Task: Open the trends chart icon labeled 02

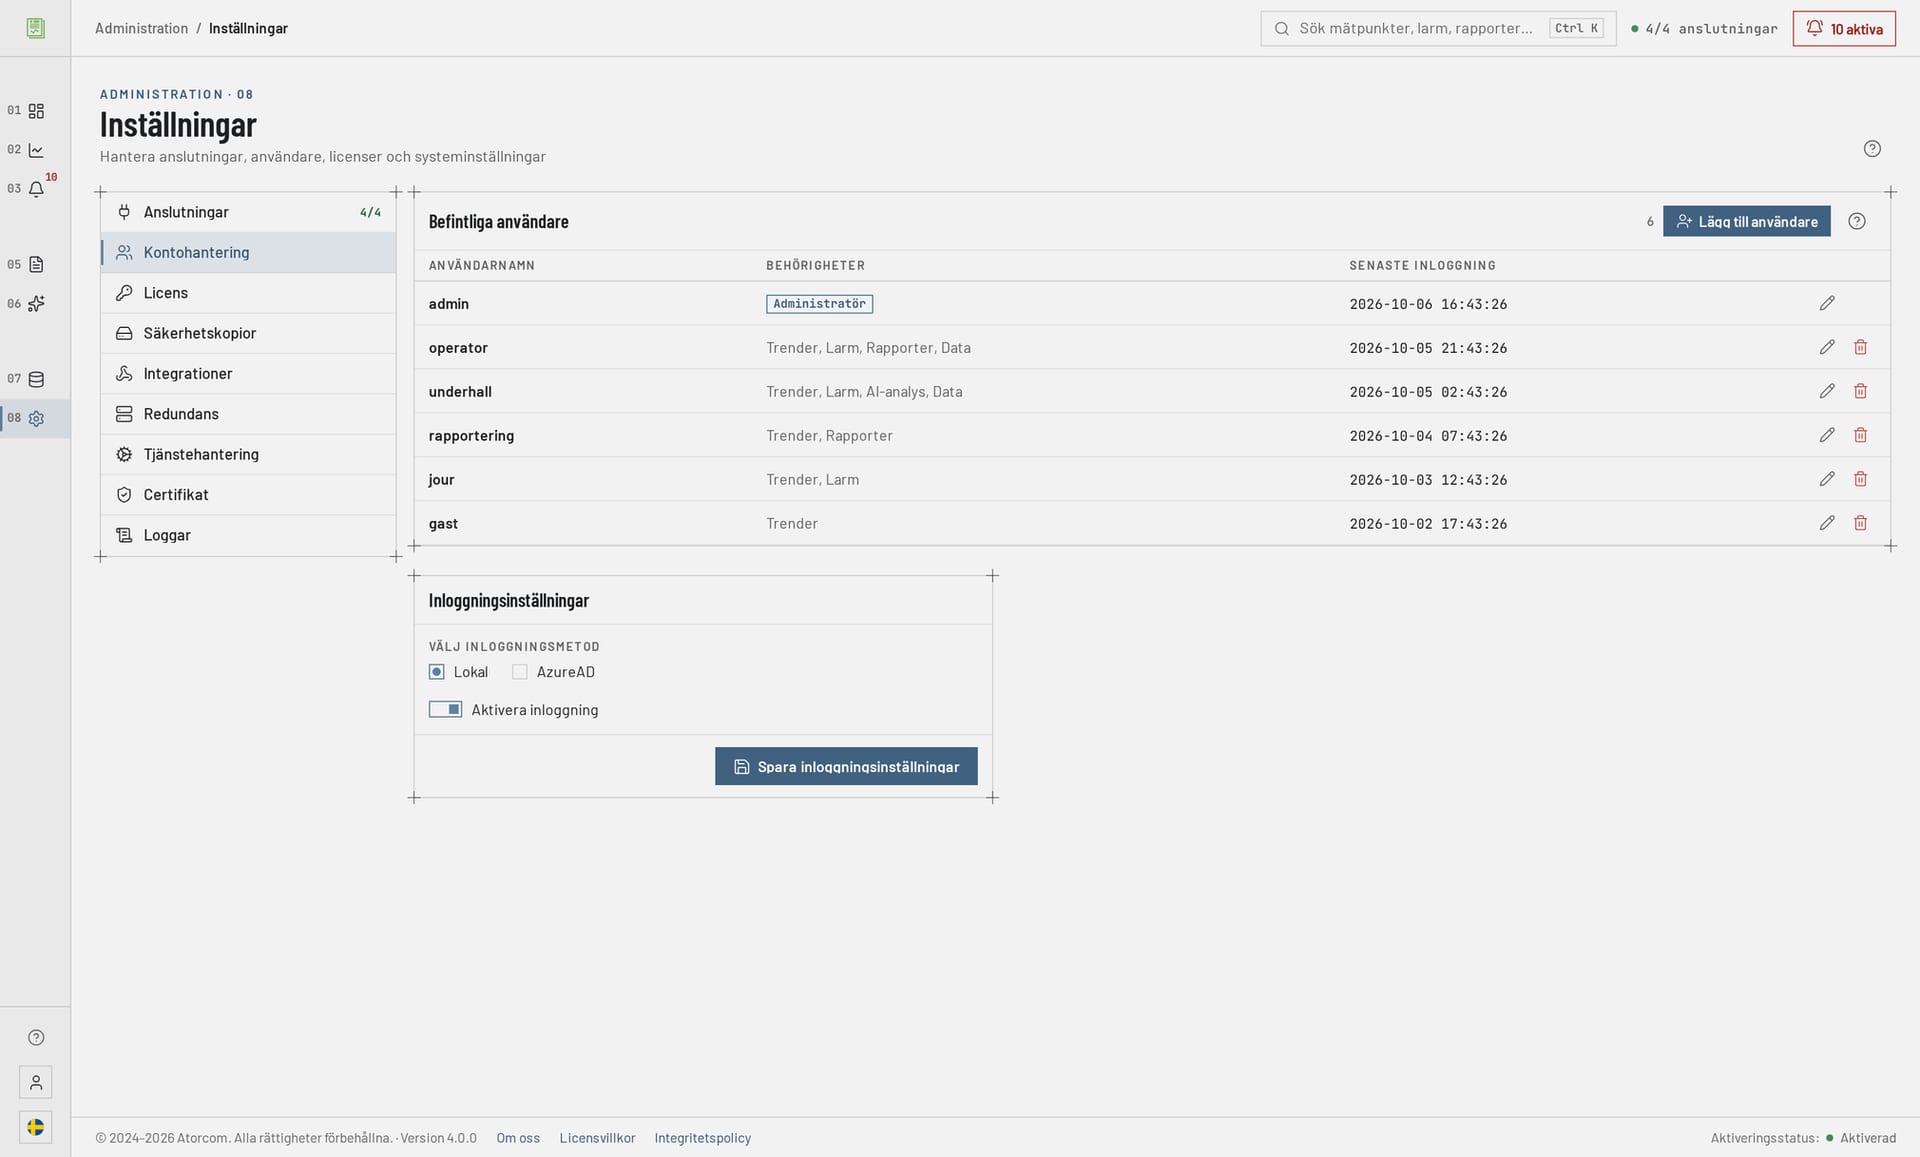Action: pos(36,150)
